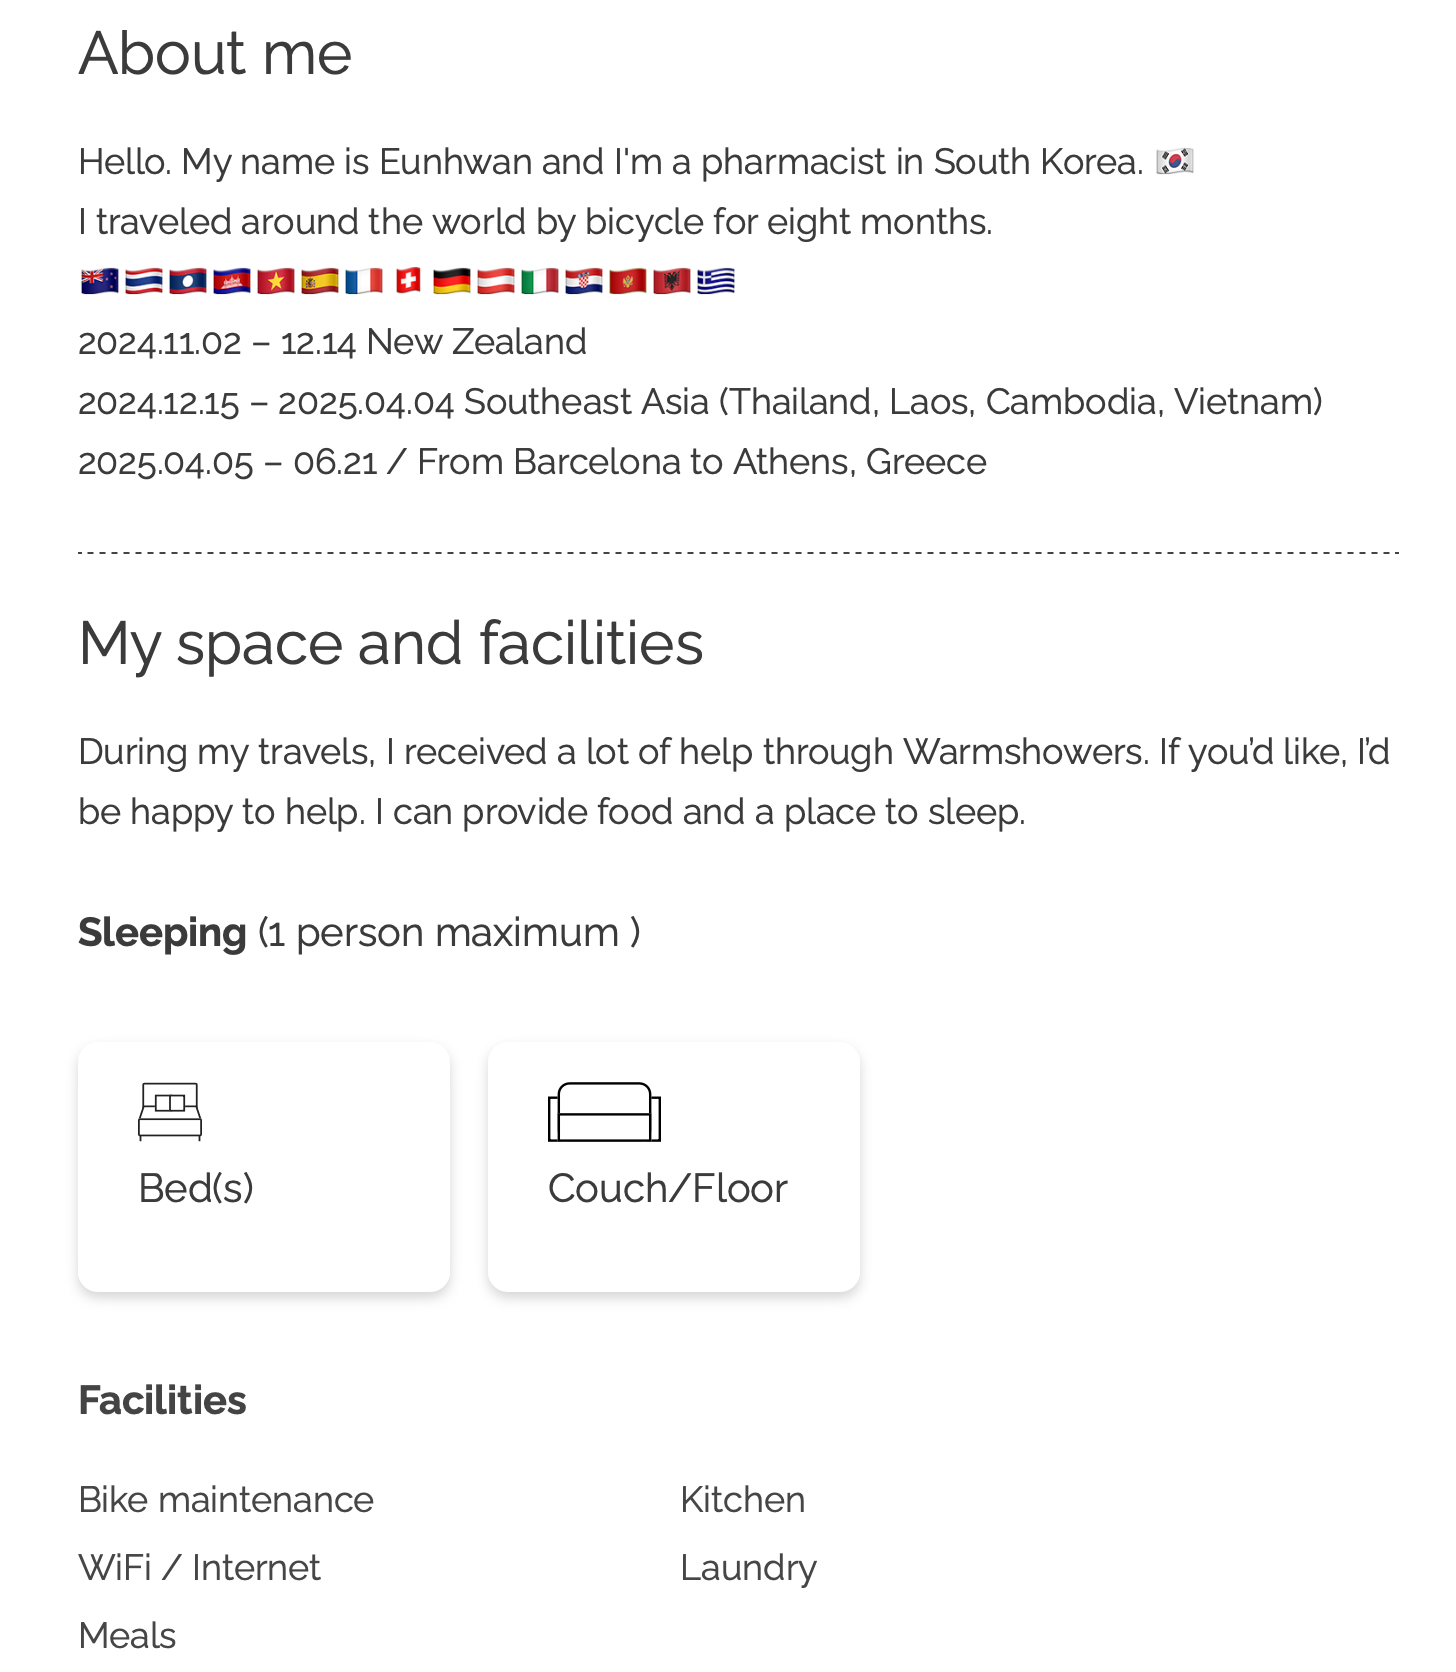Viewport: 1456px width, 1672px height.
Task: Click the couch icon
Action: [604, 1112]
